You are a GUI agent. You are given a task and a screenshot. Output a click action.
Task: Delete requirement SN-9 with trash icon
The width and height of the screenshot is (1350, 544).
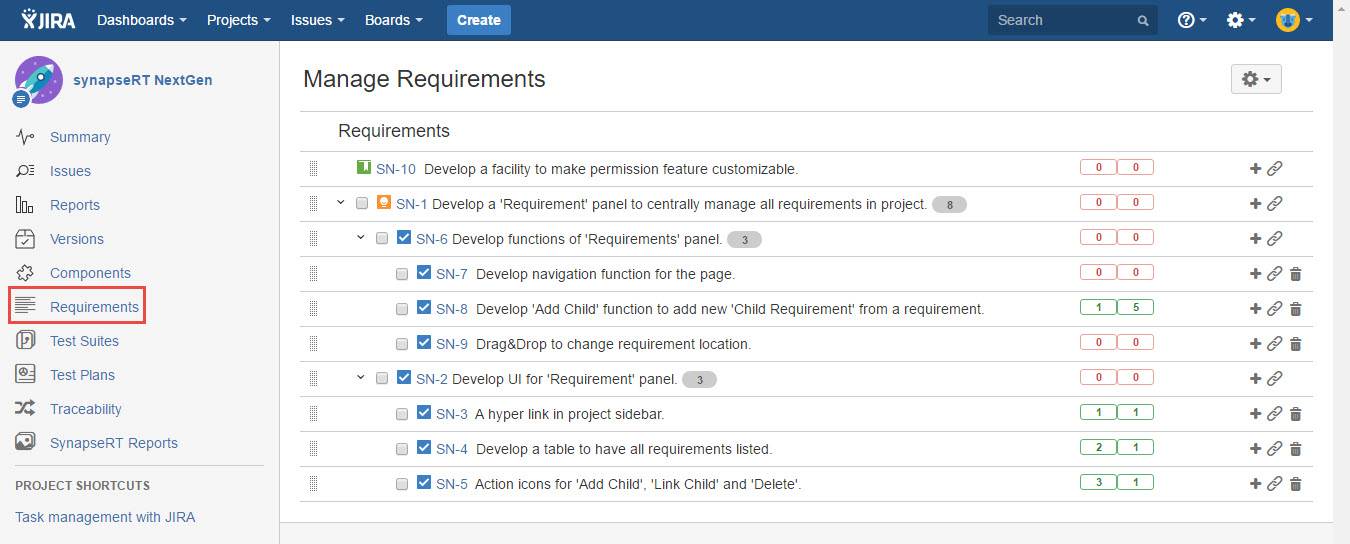1295,344
